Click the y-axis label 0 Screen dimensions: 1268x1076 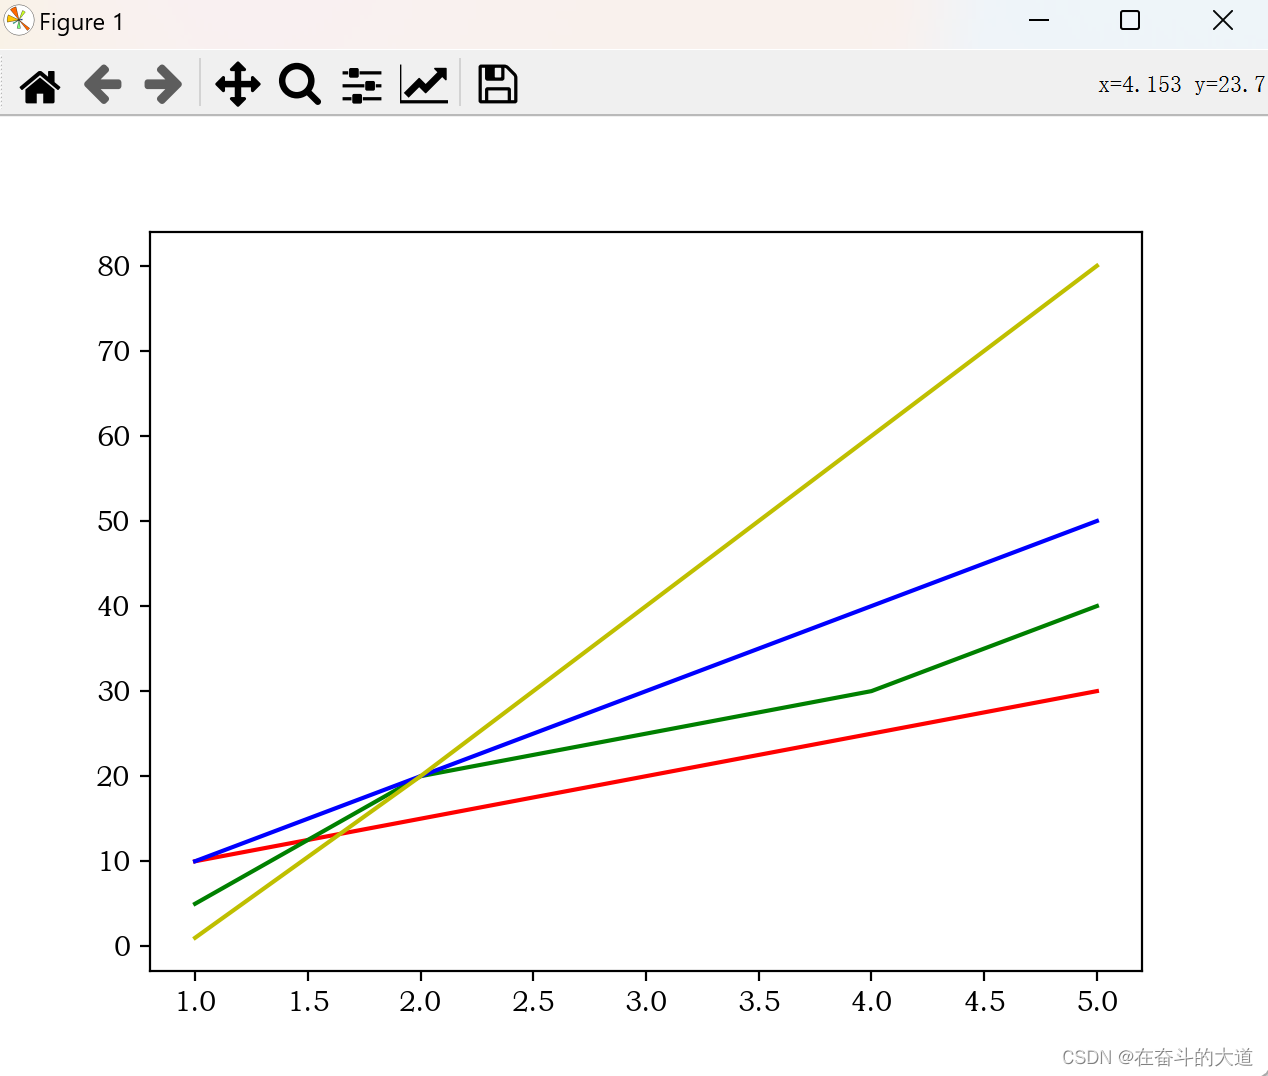pyautogui.click(x=122, y=946)
